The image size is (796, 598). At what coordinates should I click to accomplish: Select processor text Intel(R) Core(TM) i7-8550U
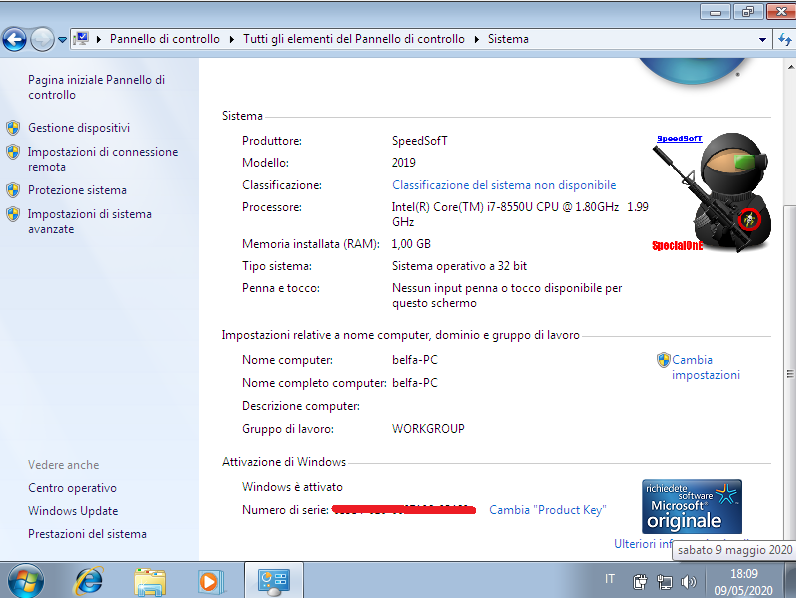point(520,214)
